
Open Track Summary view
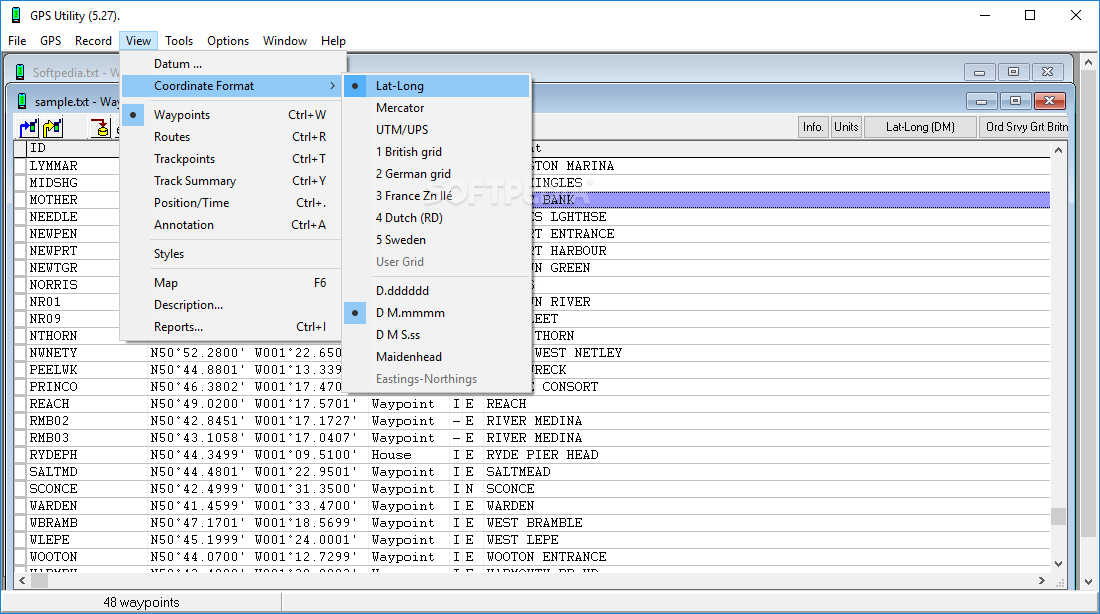click(x=232, y=181)
